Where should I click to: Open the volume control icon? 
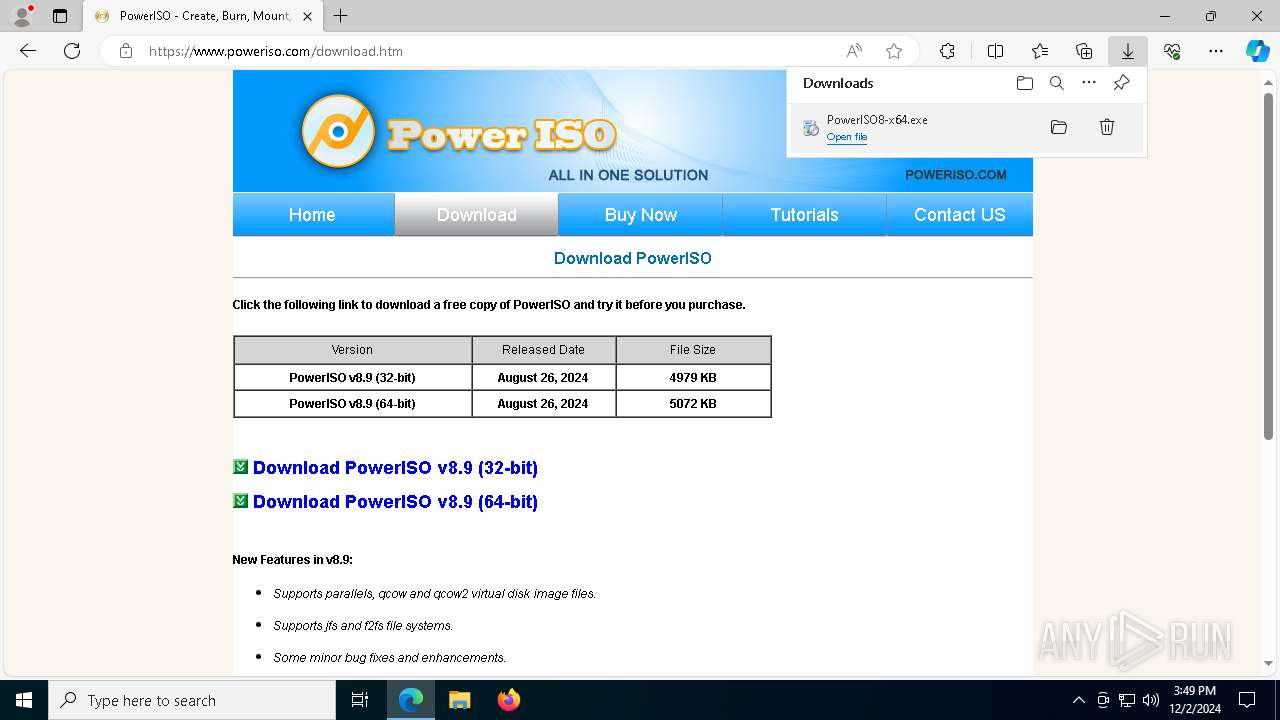point(1151,700)
